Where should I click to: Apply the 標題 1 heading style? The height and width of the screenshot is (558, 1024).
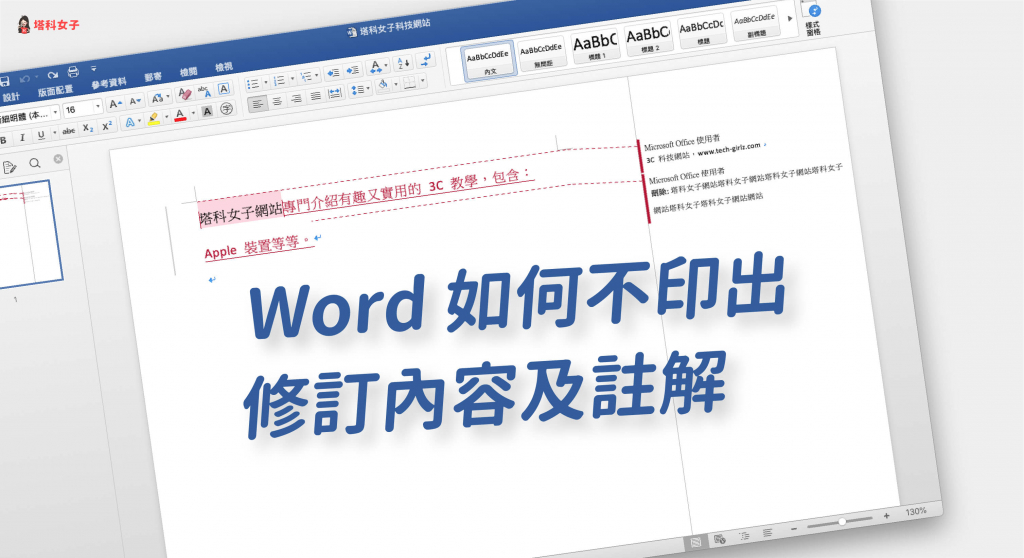[594, 45]
